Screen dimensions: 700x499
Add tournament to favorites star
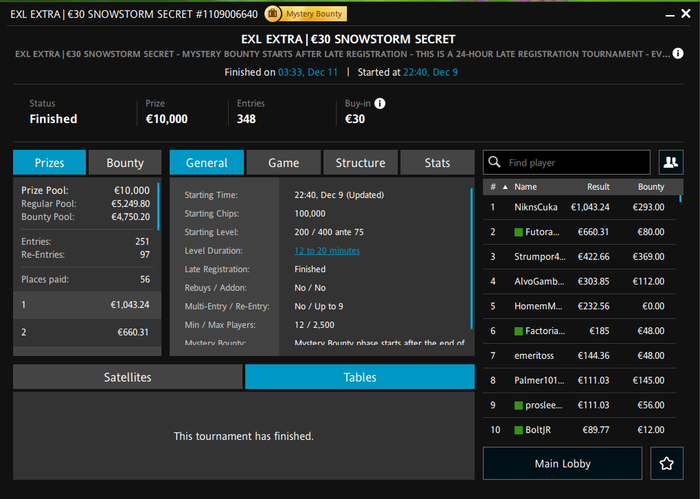click(x=667, y=463)
